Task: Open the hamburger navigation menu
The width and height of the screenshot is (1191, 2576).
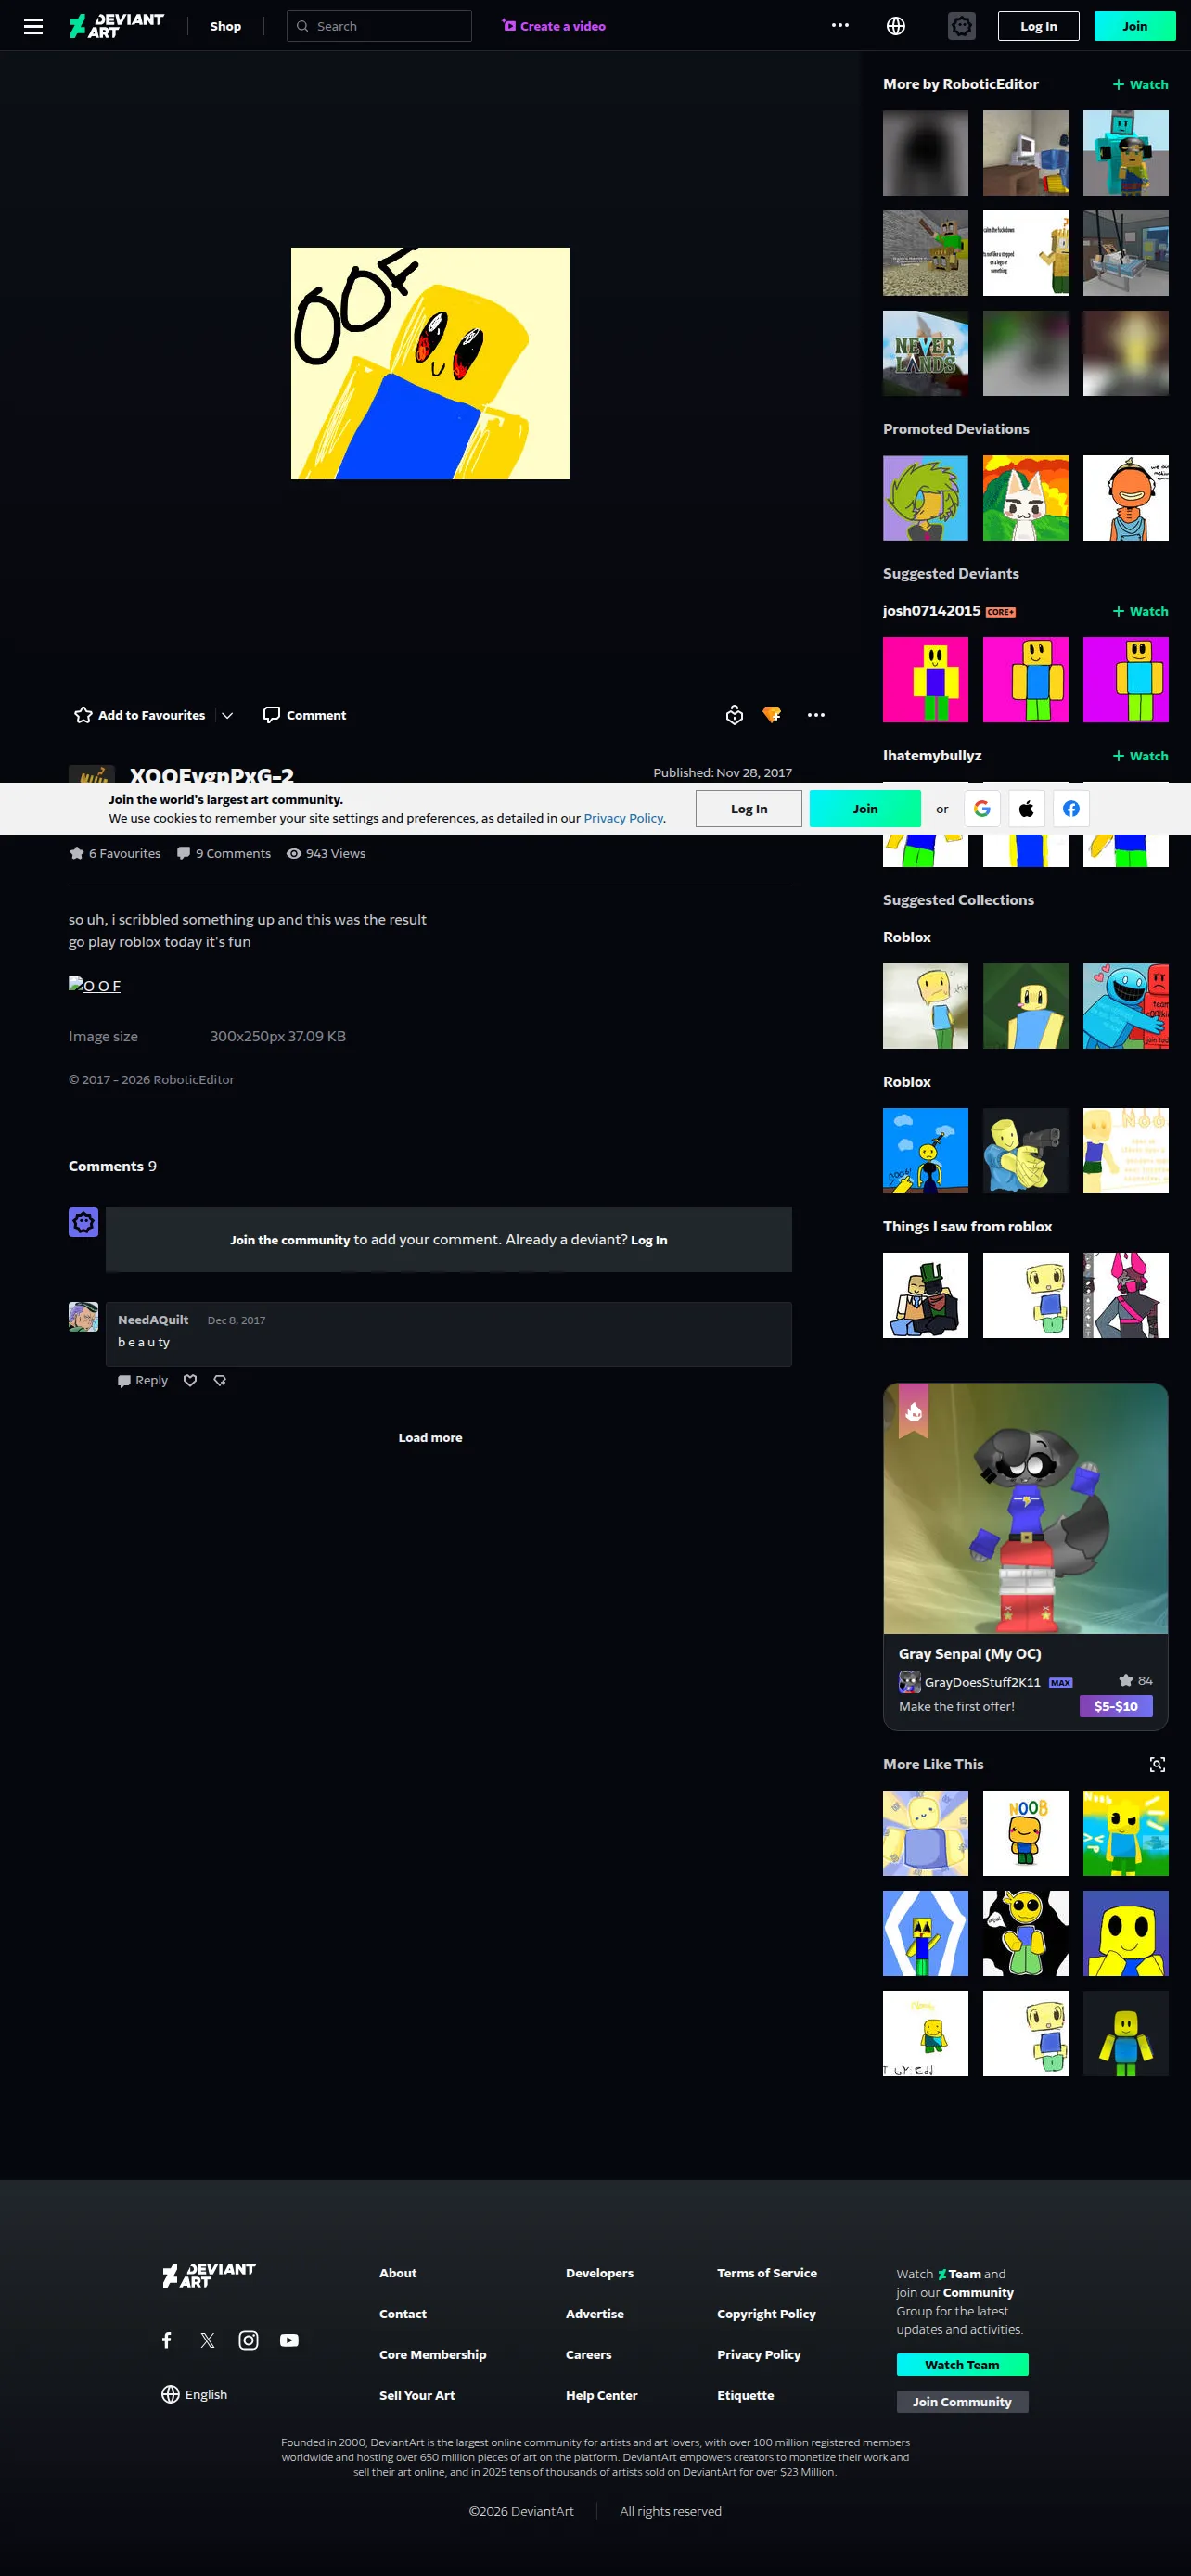Action: [33, 26]
